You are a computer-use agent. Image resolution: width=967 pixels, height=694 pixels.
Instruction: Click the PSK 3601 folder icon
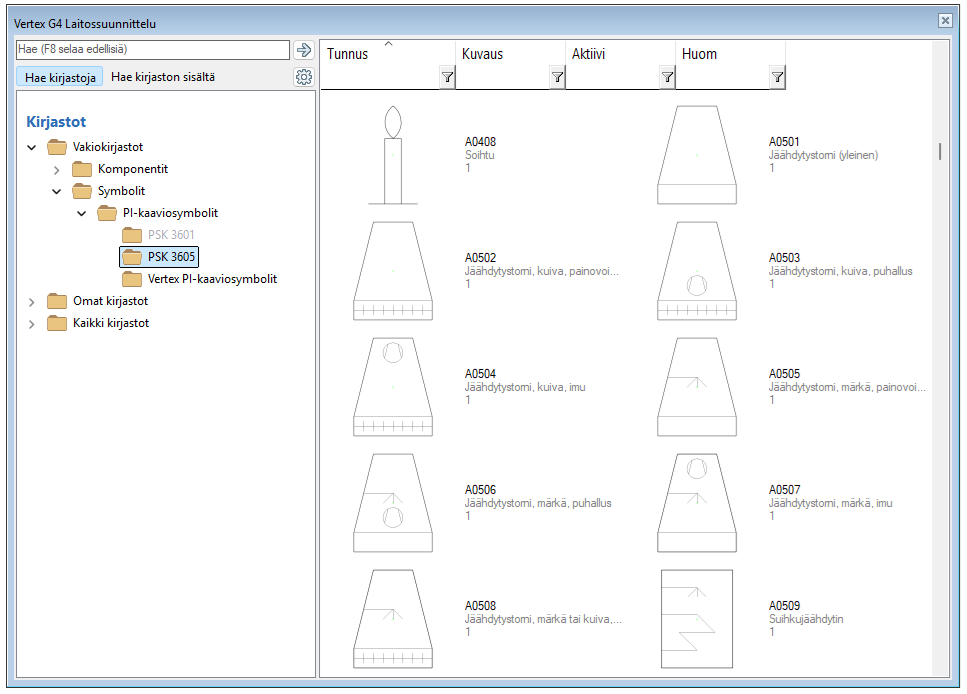(x=131, y=235)
